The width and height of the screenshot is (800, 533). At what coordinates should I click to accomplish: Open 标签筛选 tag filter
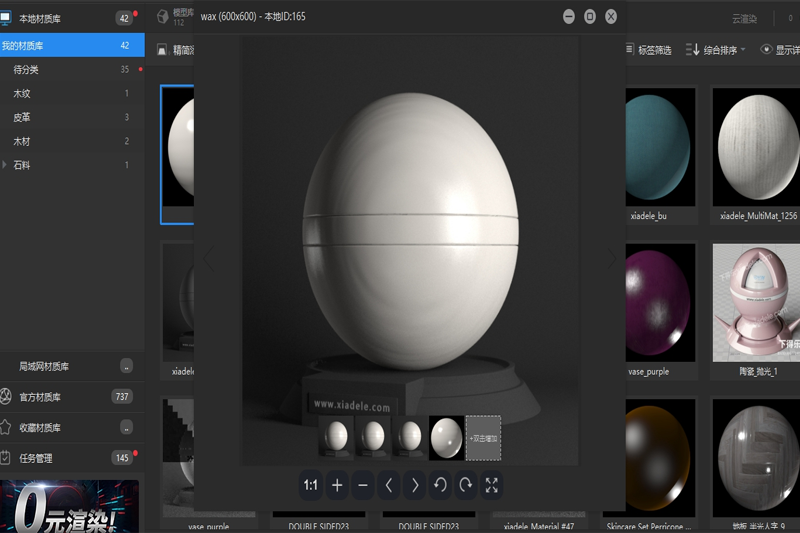point(648,49)
